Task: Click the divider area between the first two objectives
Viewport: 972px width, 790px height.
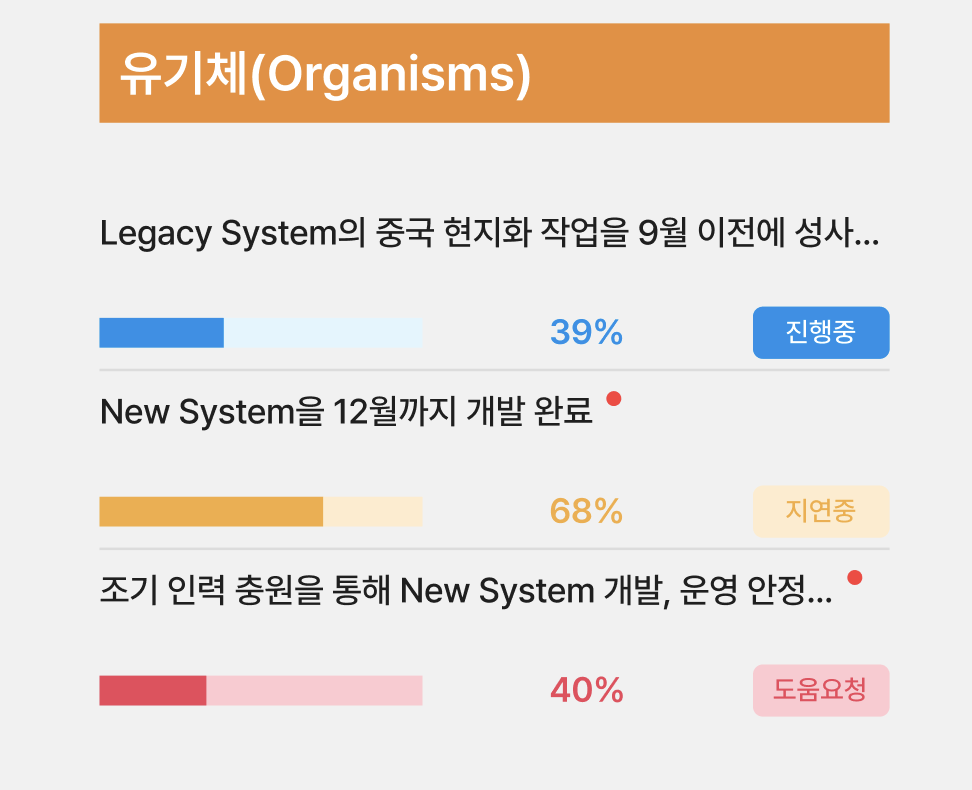Action: coord(494,368)
